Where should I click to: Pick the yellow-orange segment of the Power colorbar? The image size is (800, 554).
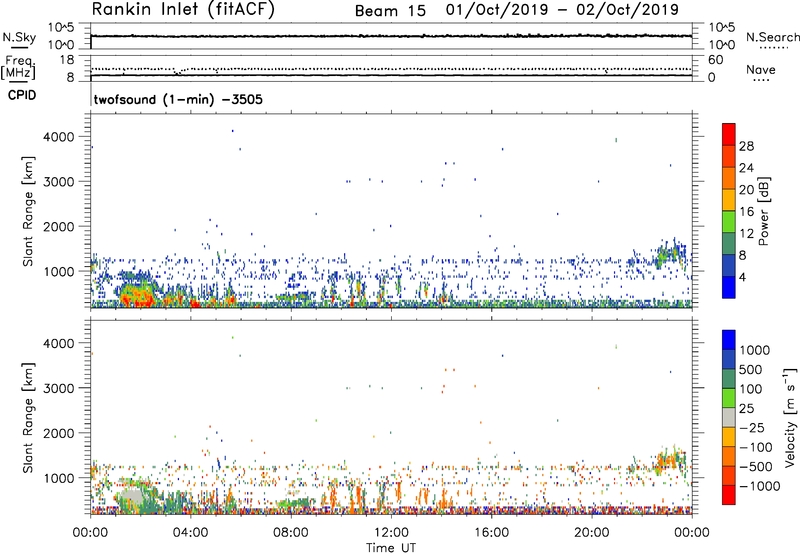coord(729,200)
